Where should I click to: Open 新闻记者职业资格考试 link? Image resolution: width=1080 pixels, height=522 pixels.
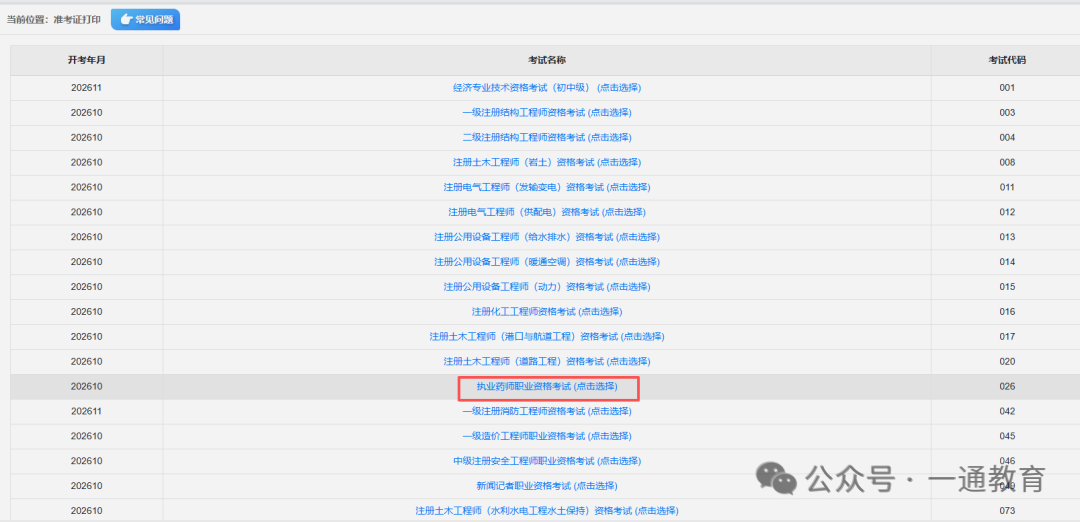coord(547,486)
